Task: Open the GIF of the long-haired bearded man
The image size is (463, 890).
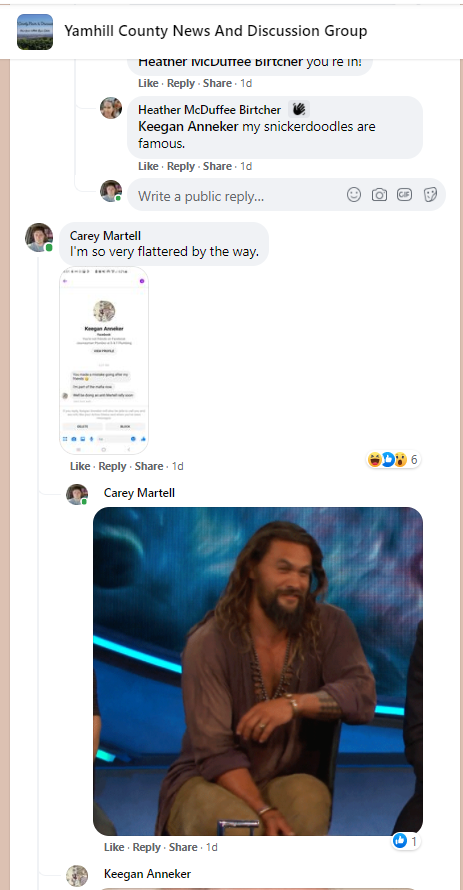Action: tap(258, 671)
